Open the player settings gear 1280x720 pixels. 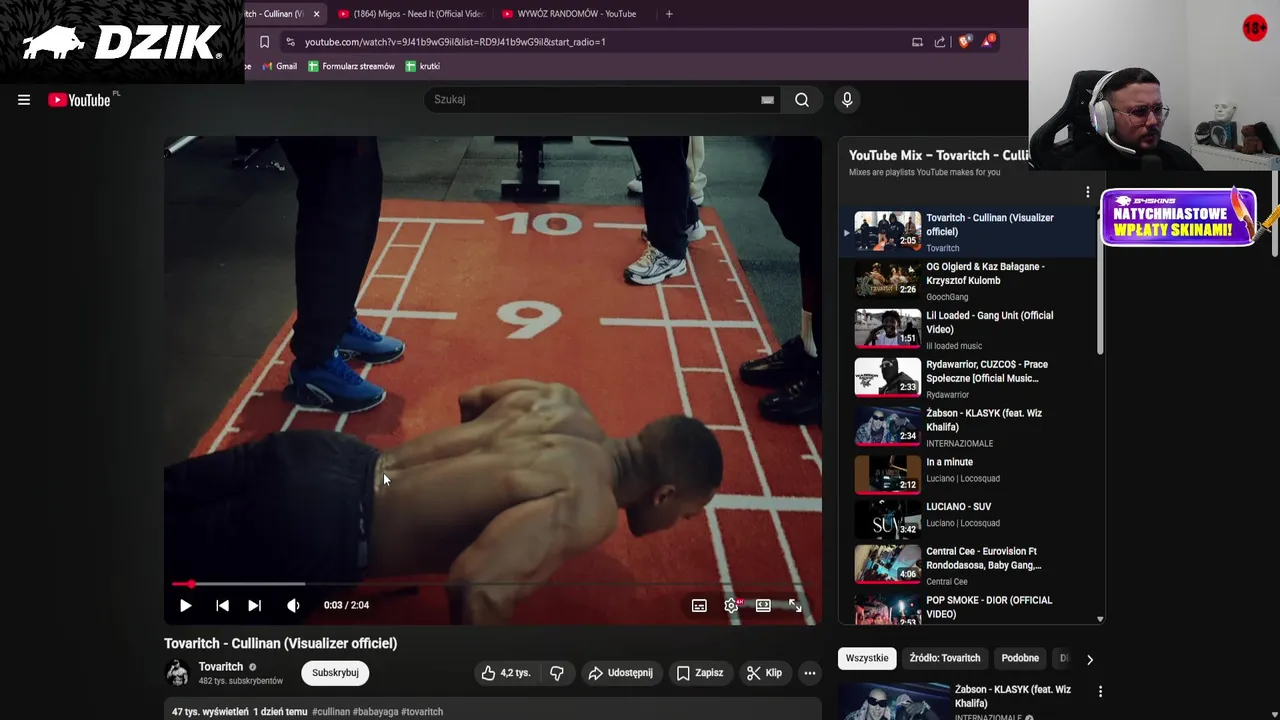click(732, 606)
